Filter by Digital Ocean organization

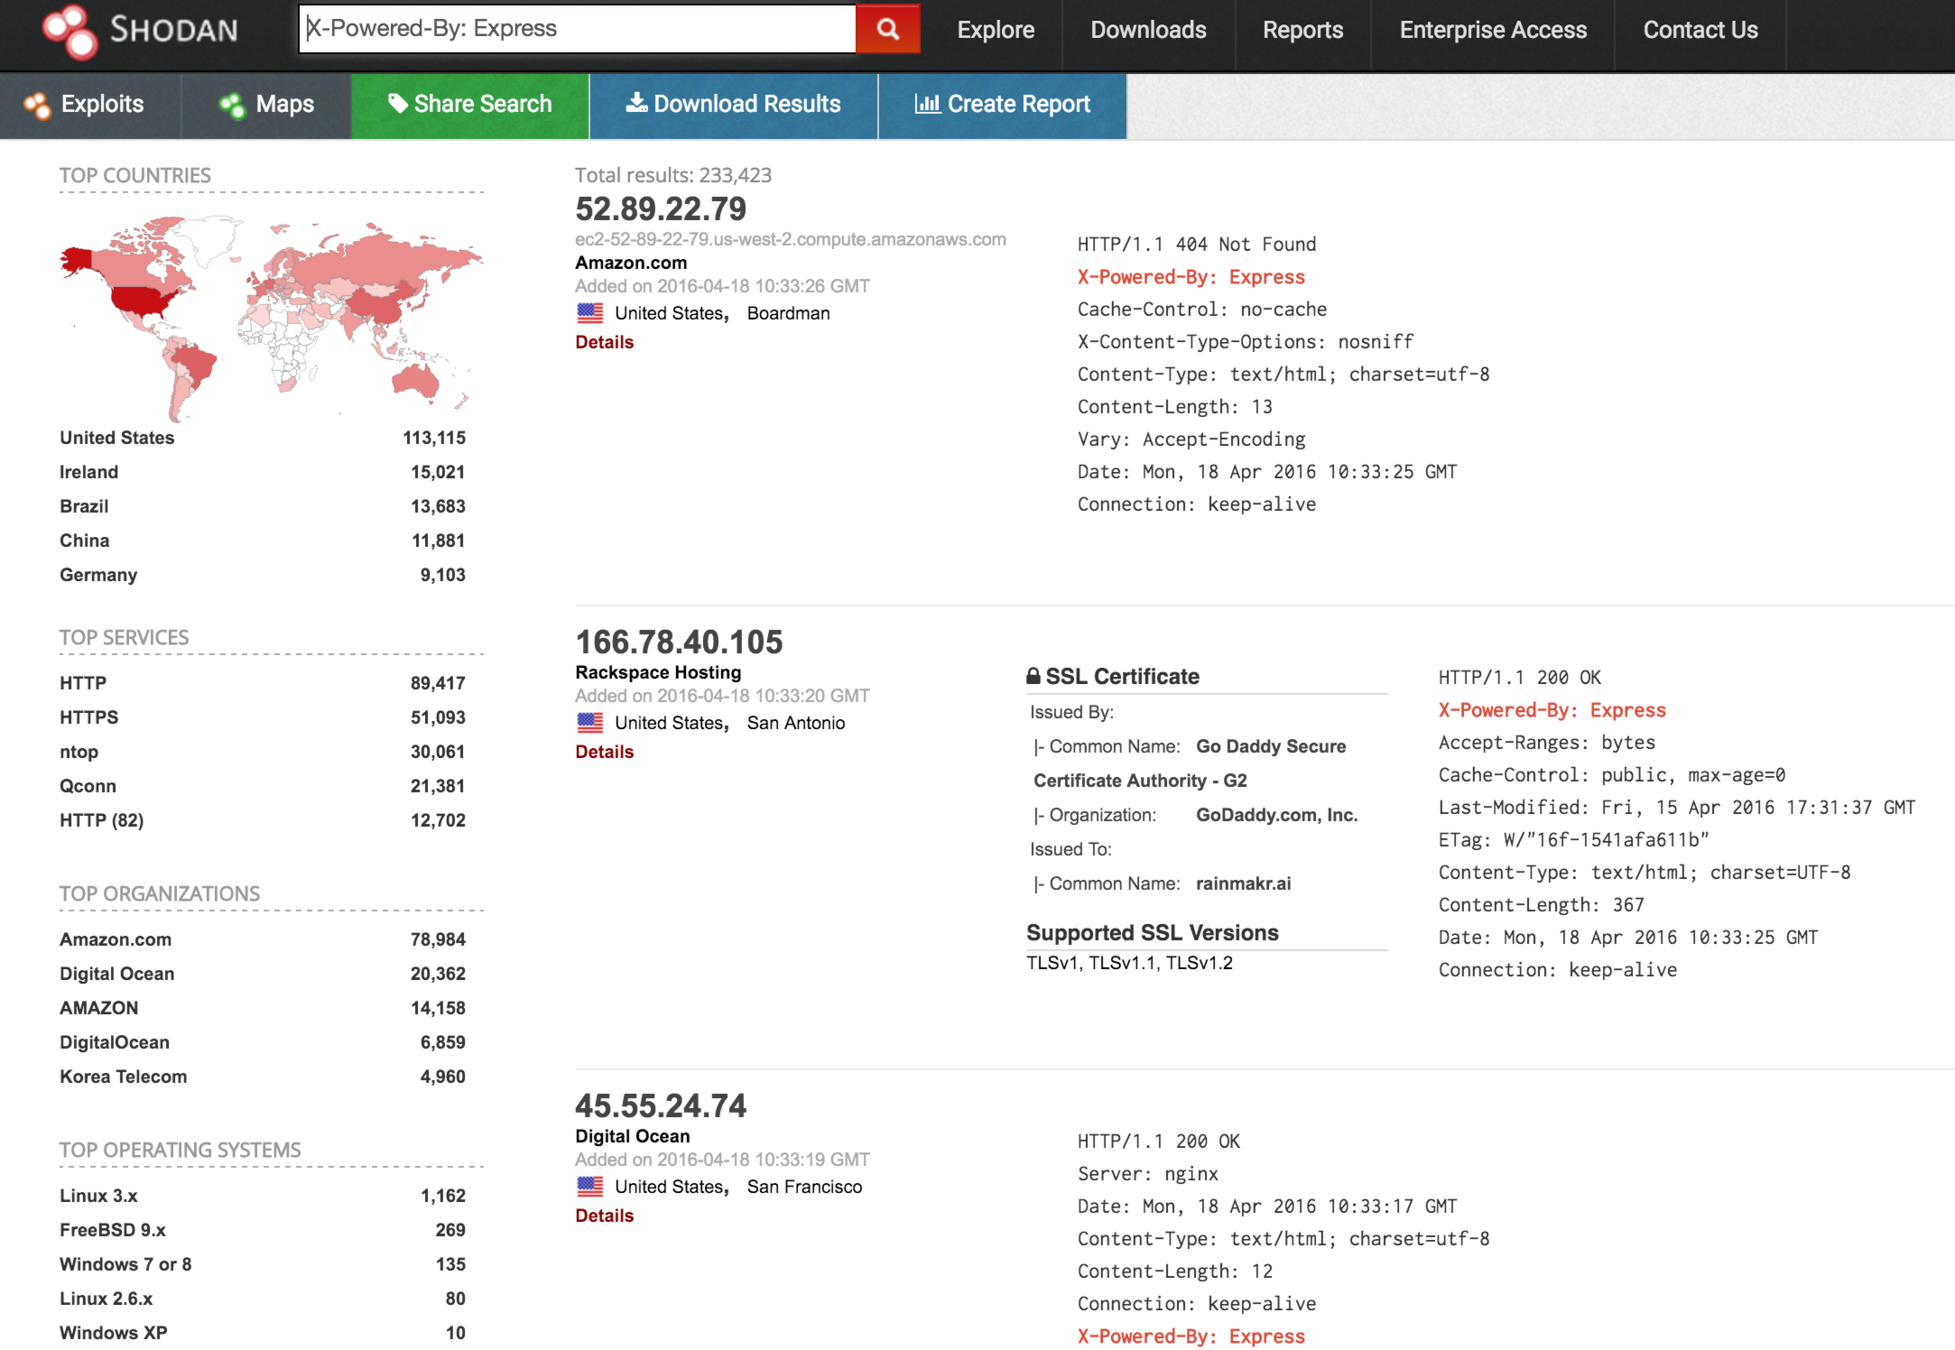pyautogui.click(x=117, y=973)
